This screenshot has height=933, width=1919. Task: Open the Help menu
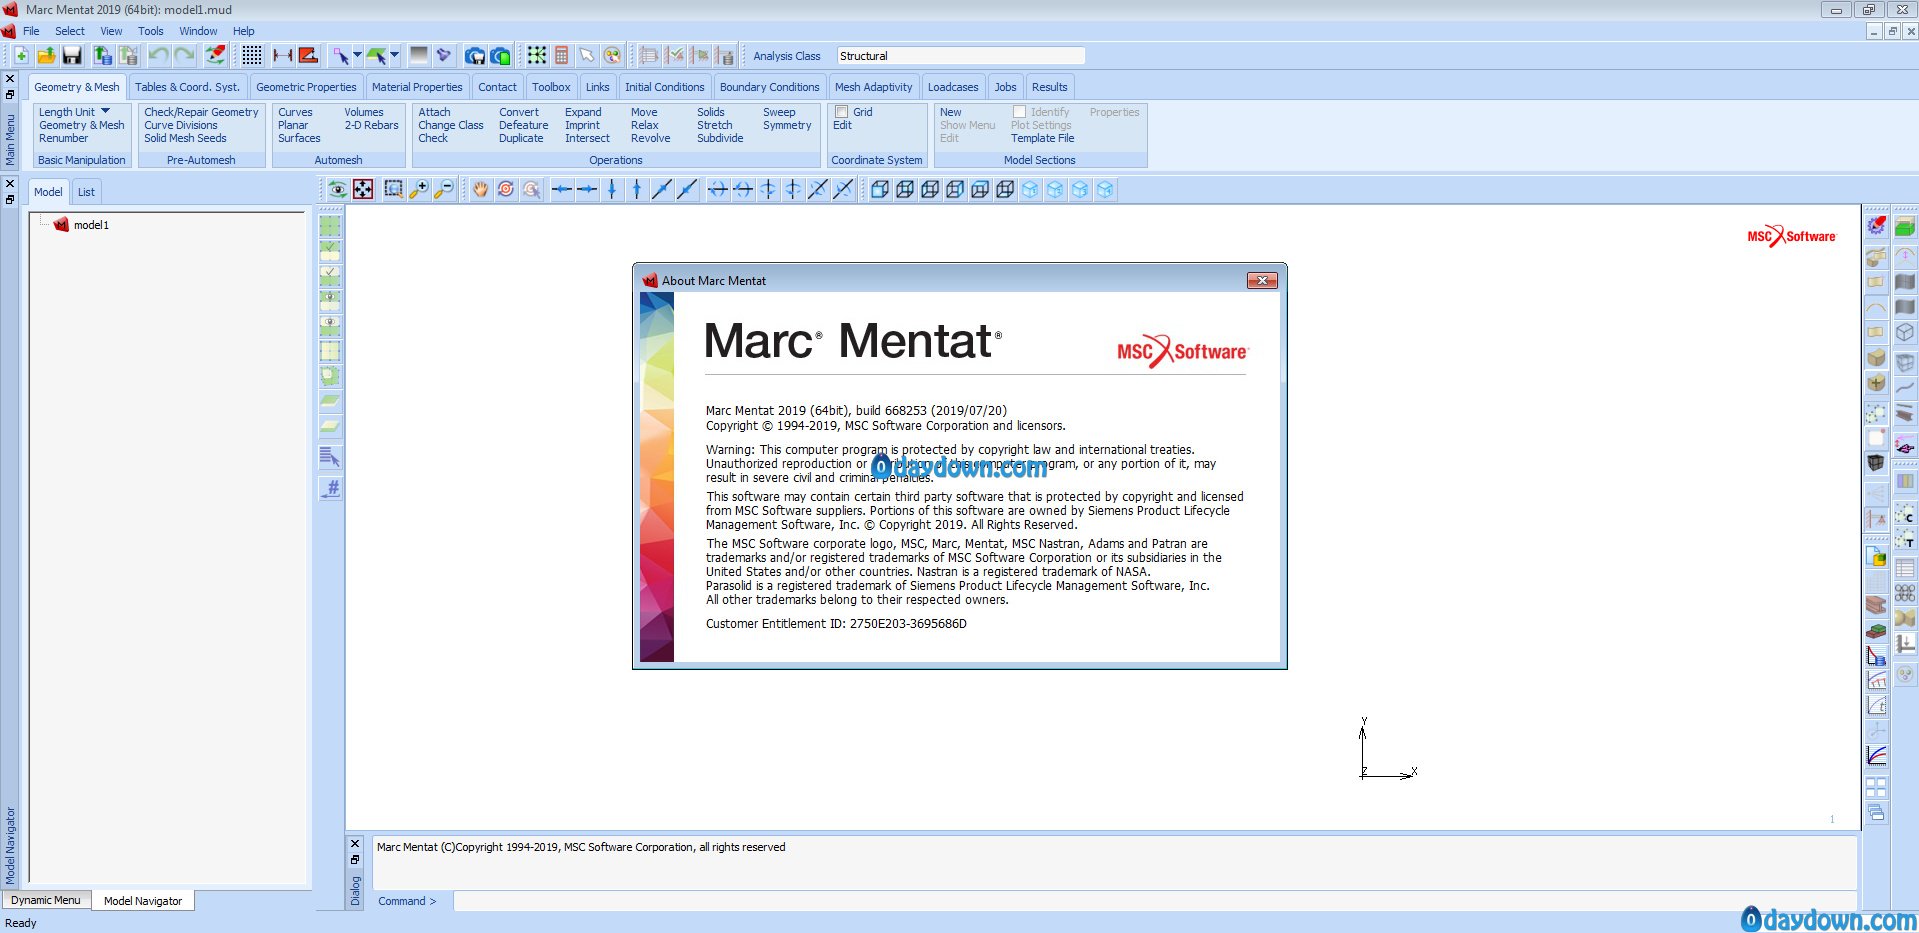tap(244, 31)
